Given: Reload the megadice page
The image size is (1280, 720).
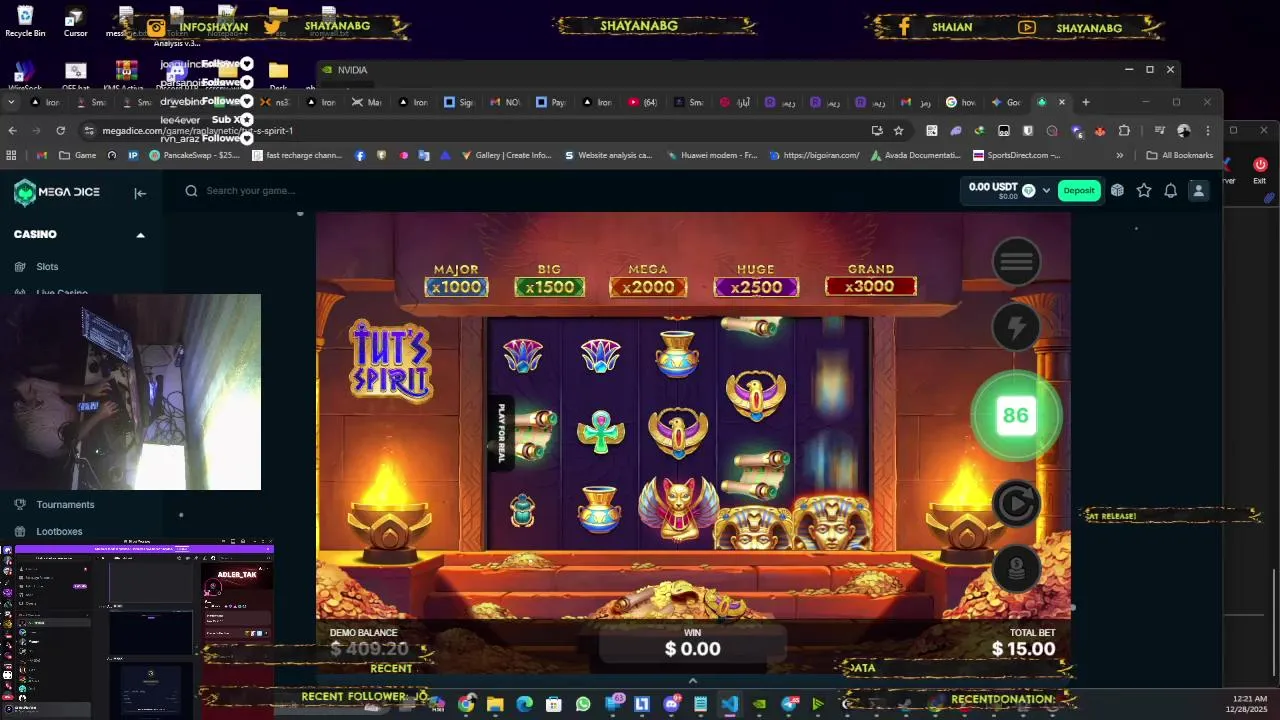Looking at the screenshot, I should [x=60, y=131].
